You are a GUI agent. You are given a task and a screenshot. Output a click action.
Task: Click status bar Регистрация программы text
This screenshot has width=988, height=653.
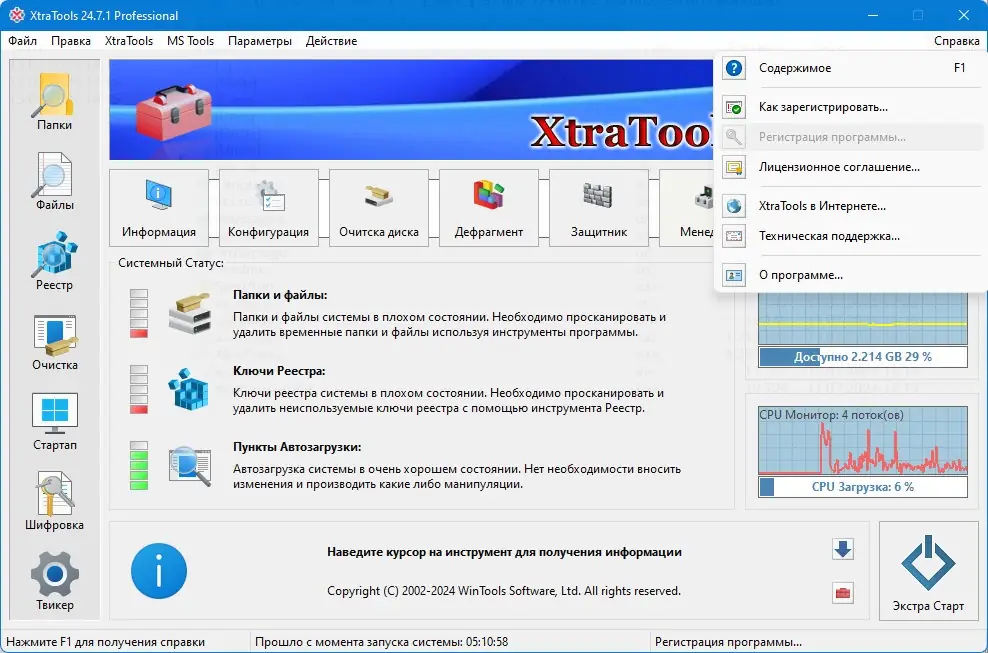[x=728, y=642]
